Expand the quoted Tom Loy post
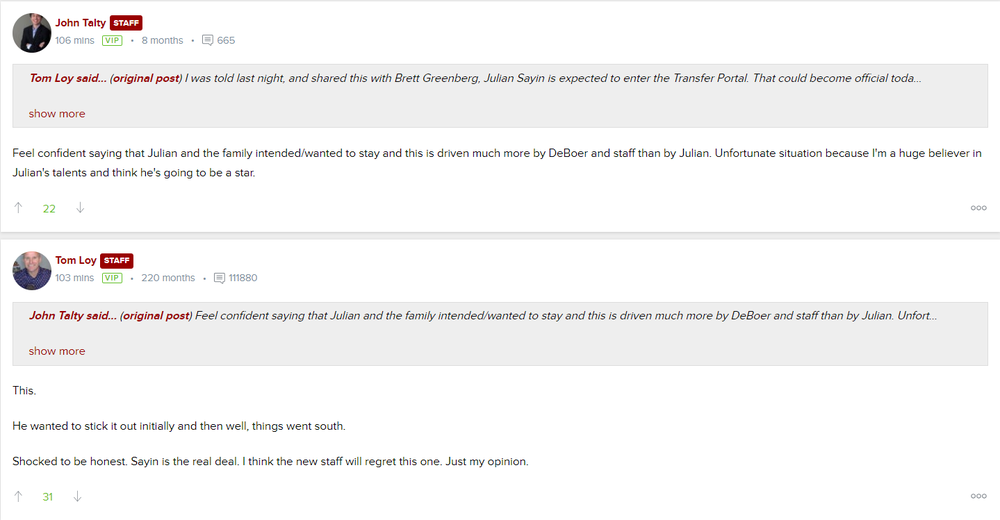The width and height of the screenshot is (1000, 520). coord(57,114)
